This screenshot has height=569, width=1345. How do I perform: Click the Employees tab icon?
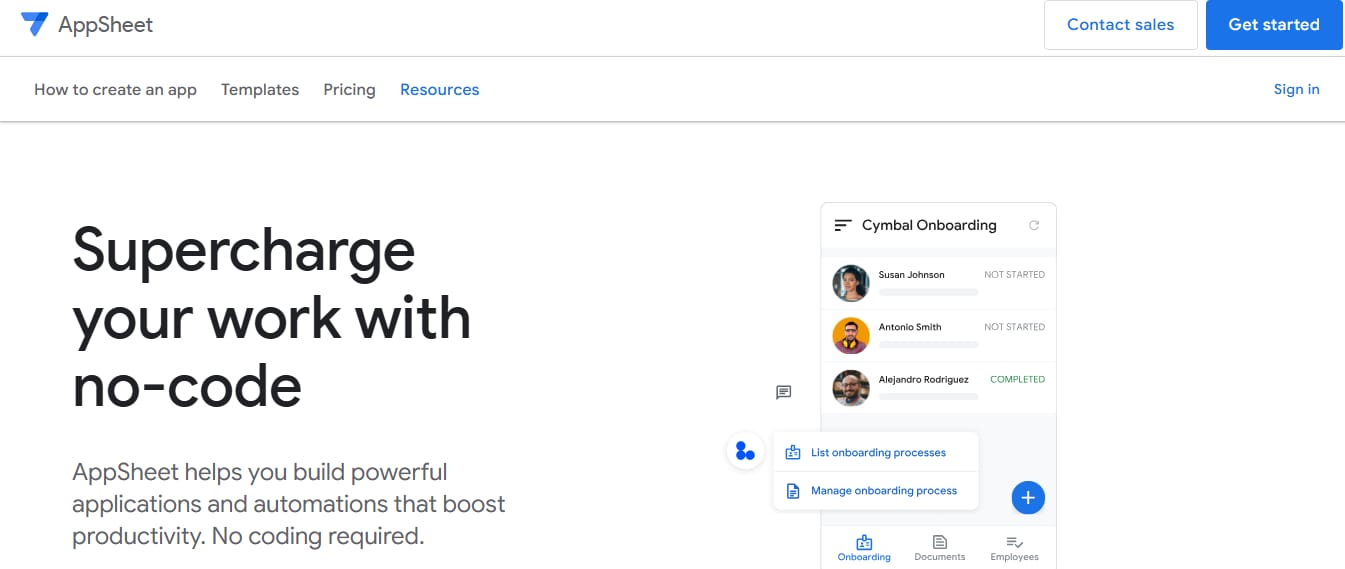click(x=1014, y=542)
